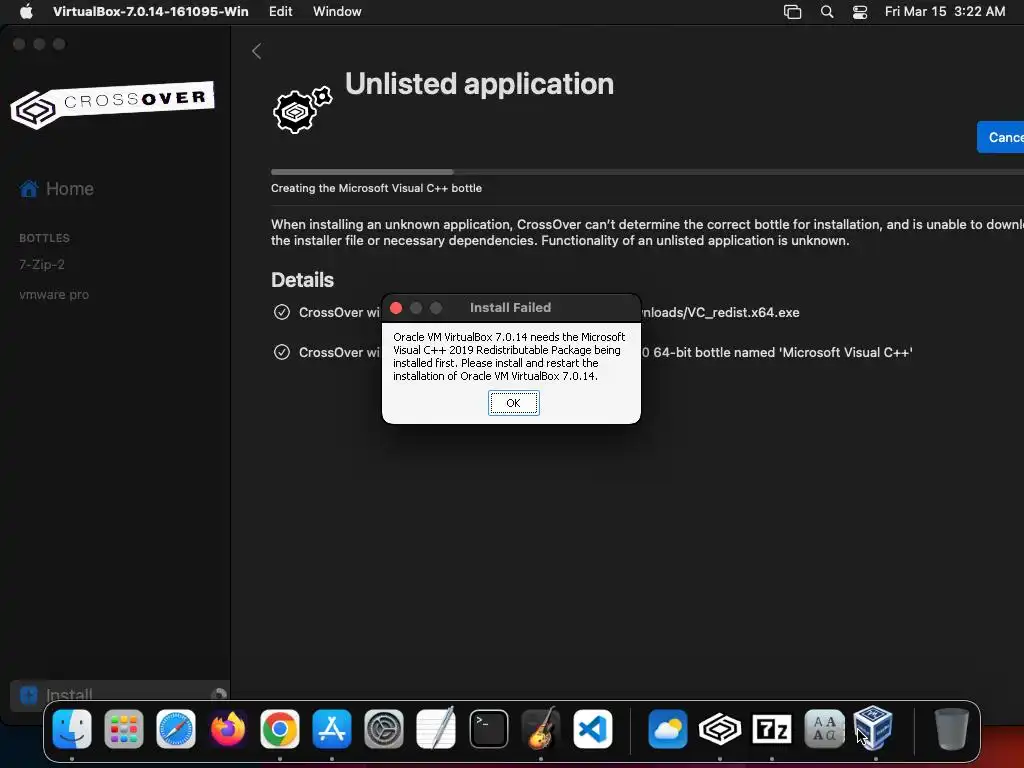Click the BOTTLES section header in sidebar

44,238
